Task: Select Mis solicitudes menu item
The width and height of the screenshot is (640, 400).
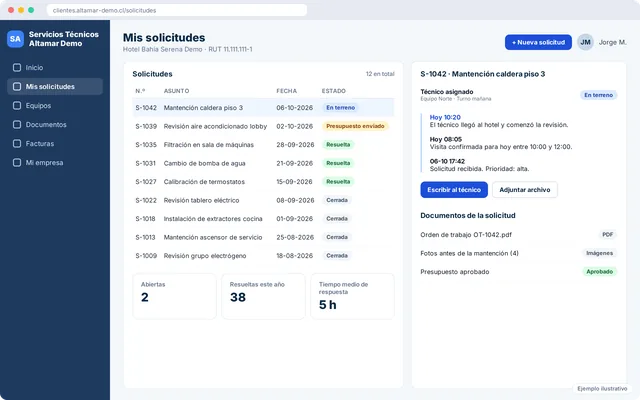Action: [x=55, y=87]
